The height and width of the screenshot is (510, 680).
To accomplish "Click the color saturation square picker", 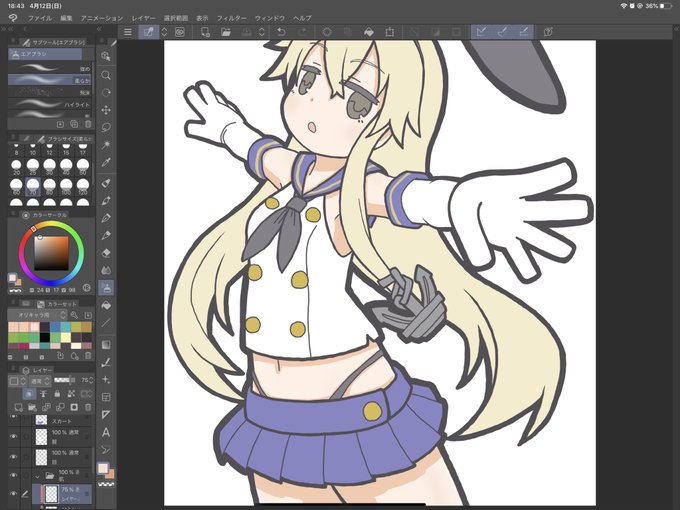I will (52, 253).
